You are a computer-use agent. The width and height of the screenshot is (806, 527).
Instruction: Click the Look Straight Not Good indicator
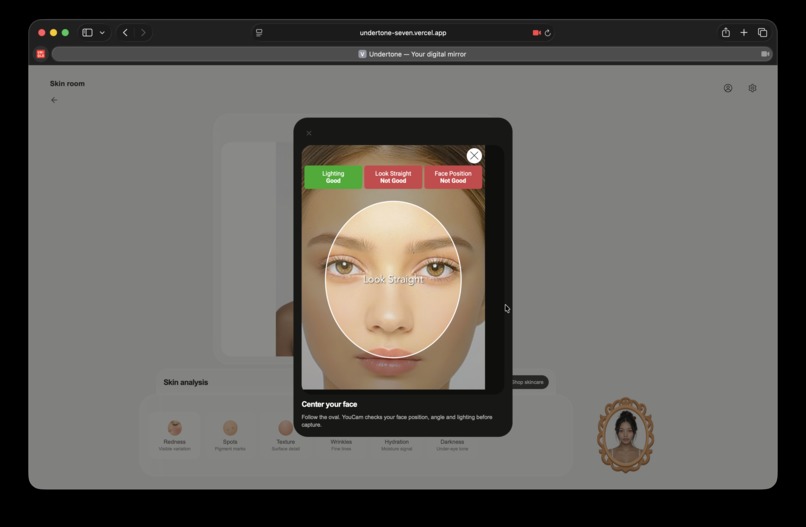click(393, 177)
